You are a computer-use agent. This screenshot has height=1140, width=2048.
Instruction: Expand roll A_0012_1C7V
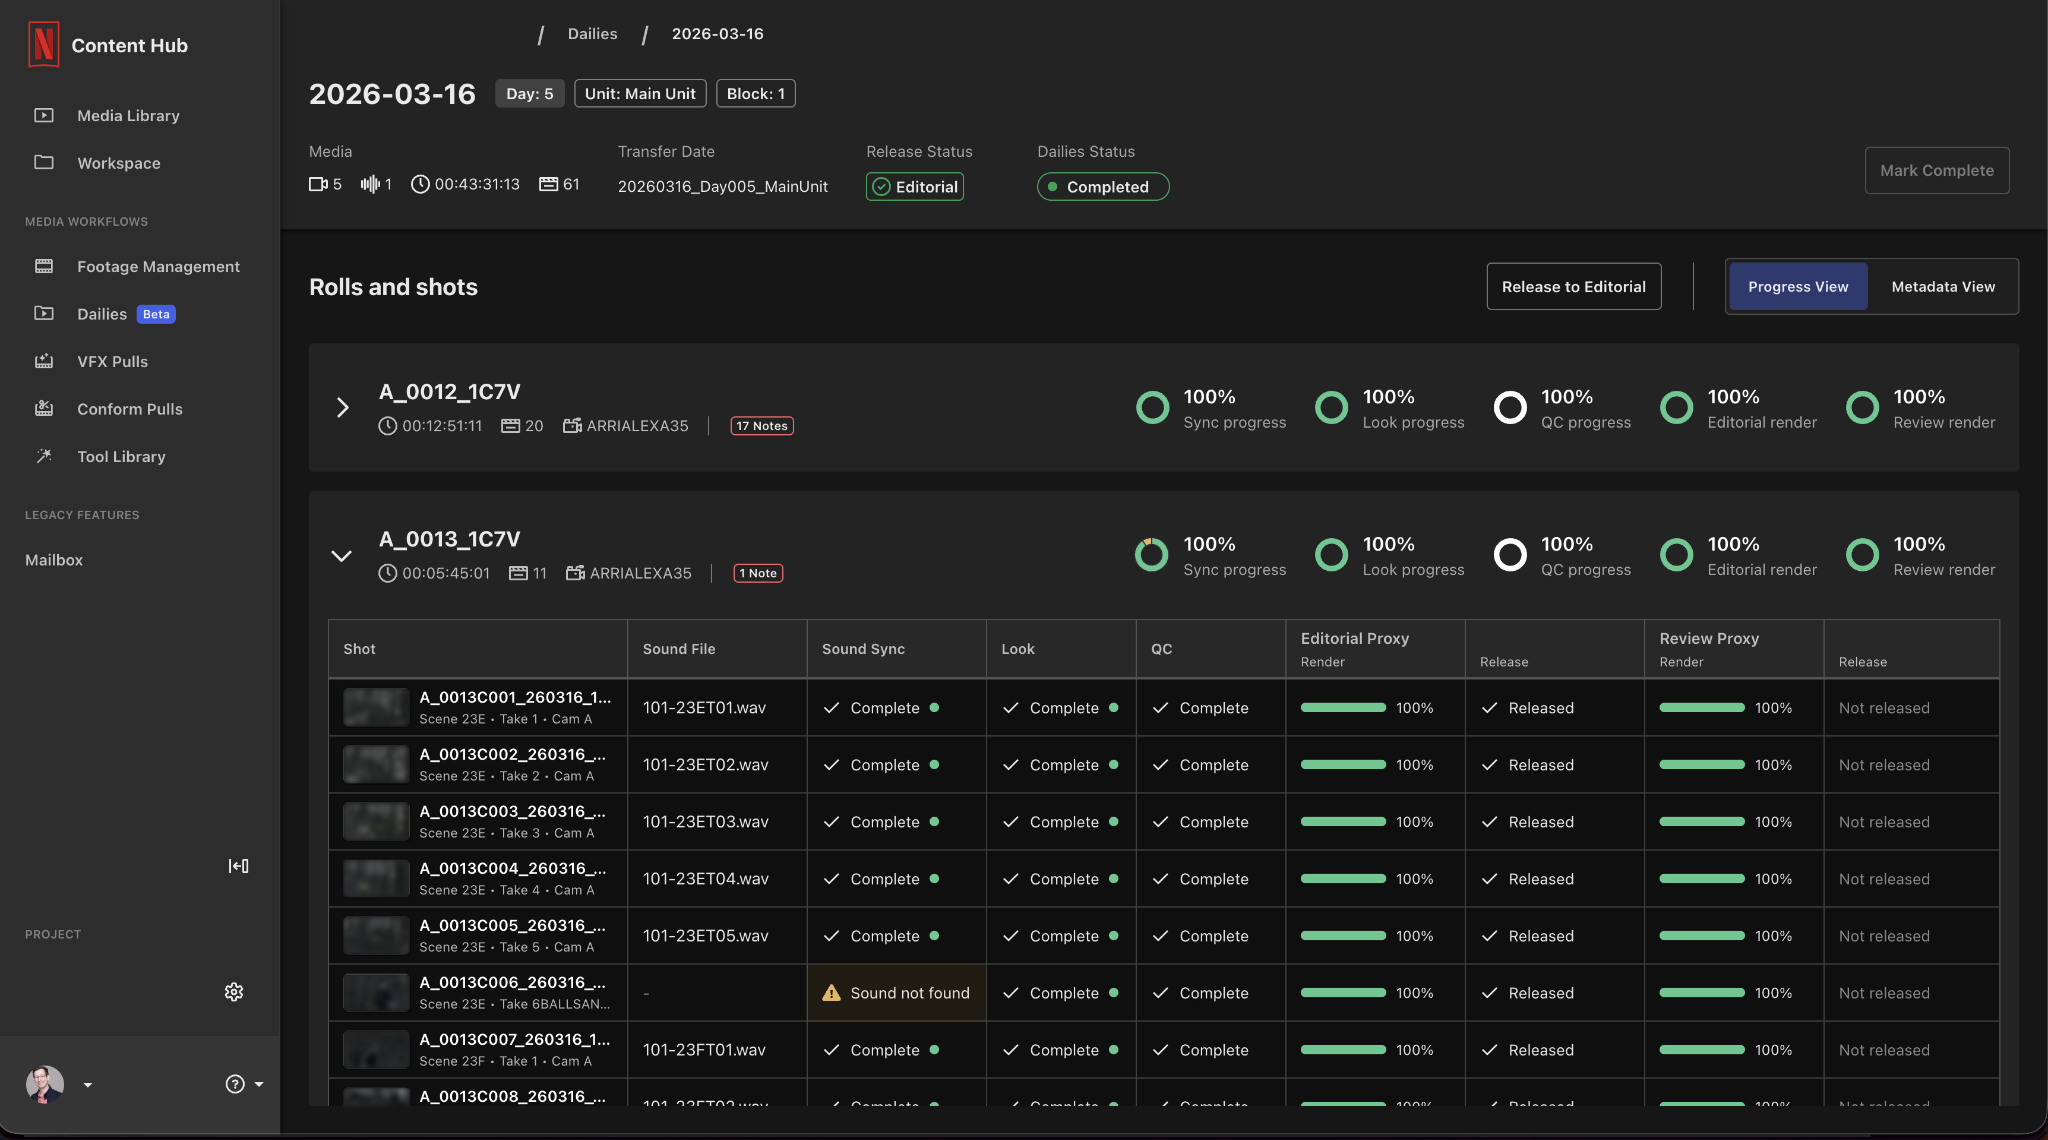coord(342,407)
